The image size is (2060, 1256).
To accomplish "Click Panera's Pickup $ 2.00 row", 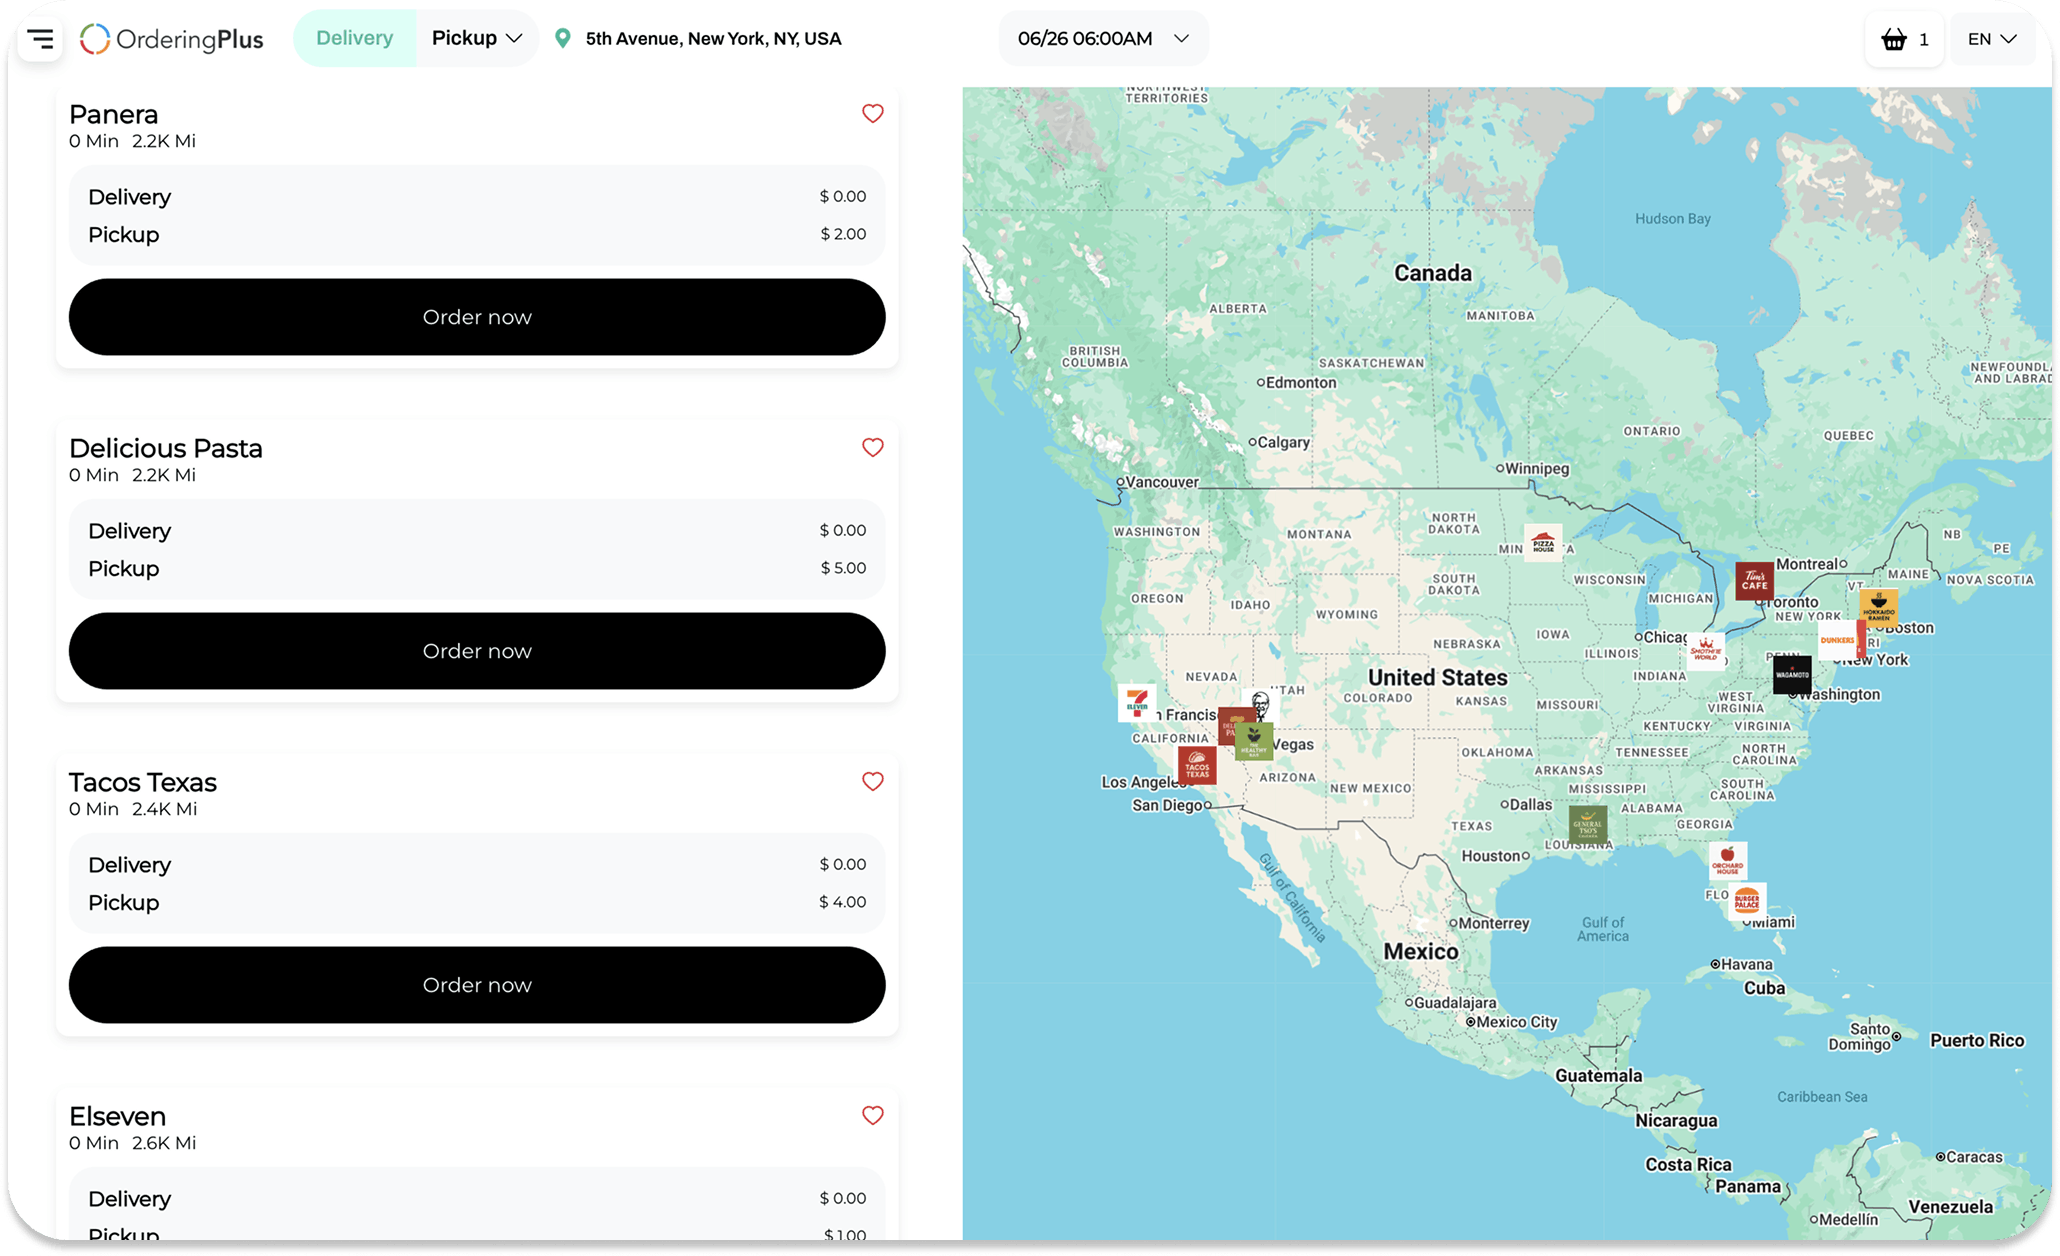I will [x=477, y=234].
